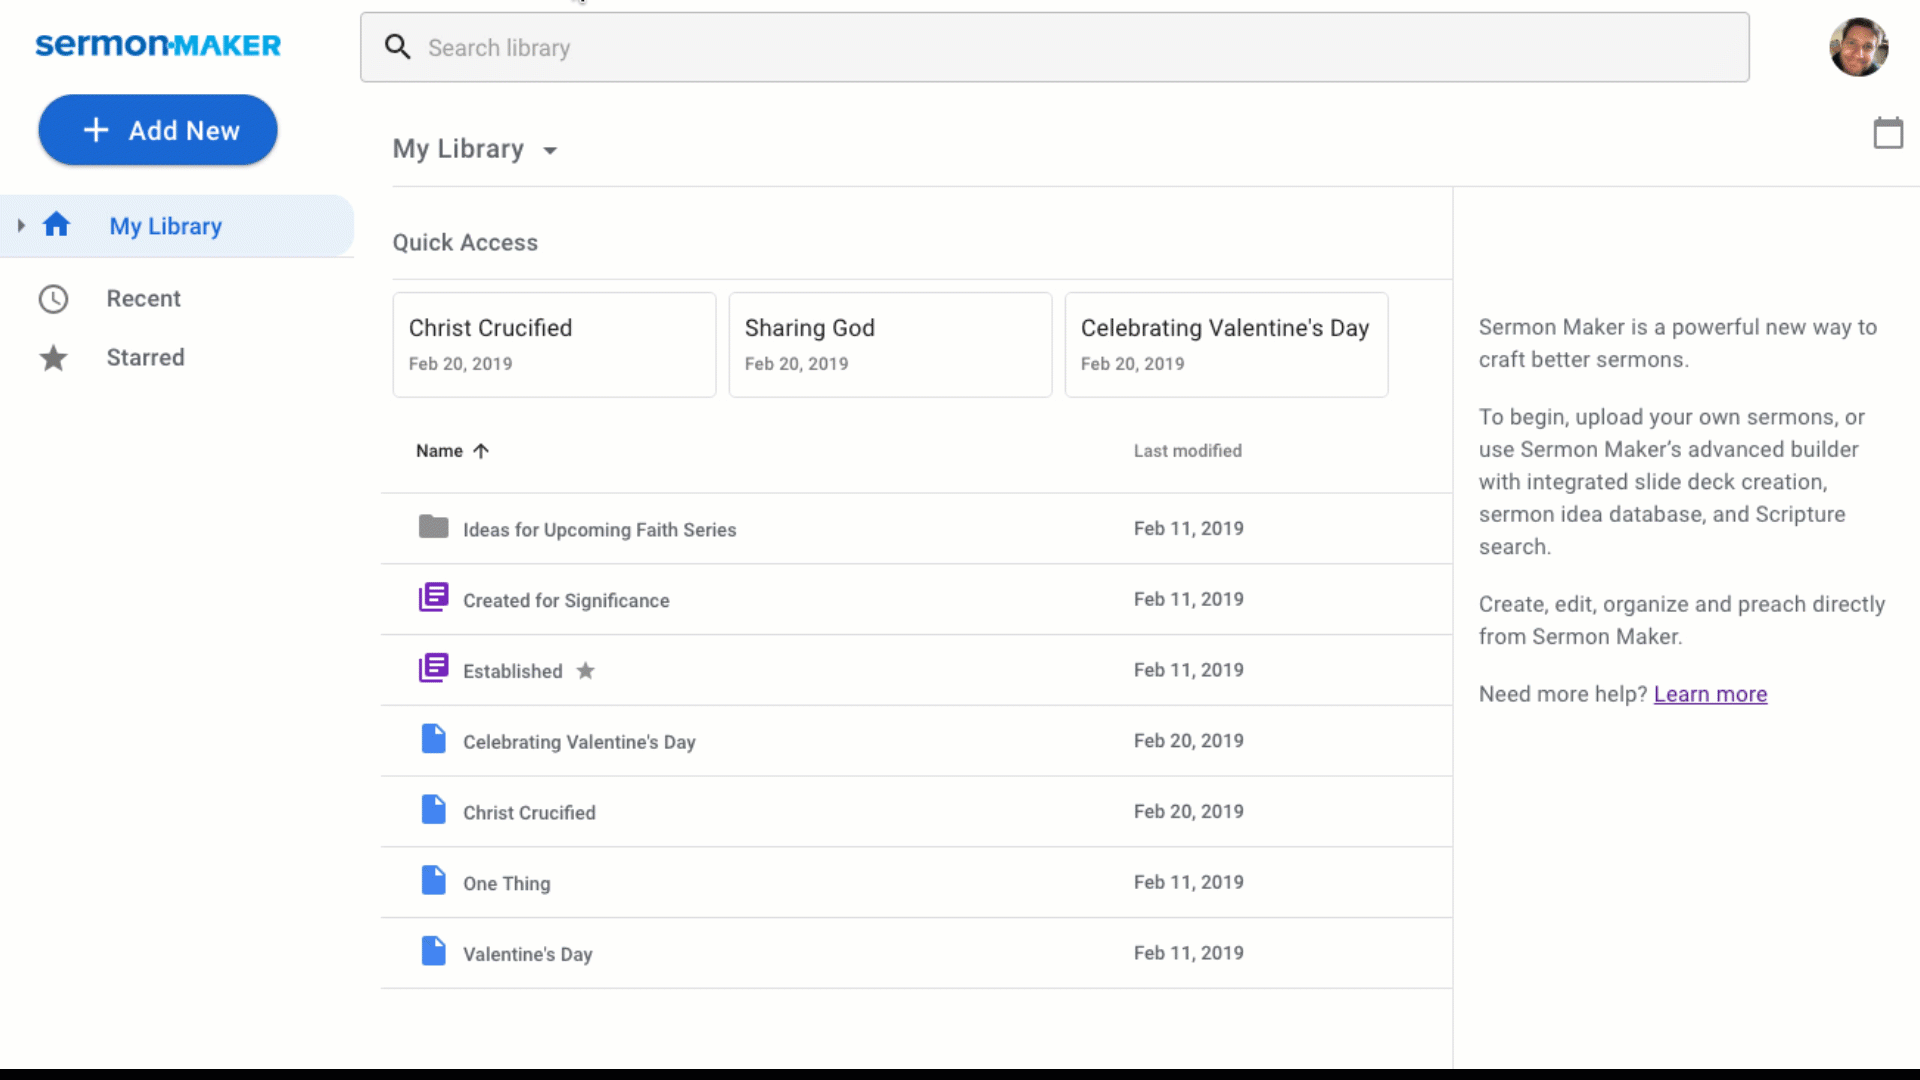This screenshot has height=1080, width=1920.
Task: Open the Sharing God quick access card
Action: coord(890,345)
